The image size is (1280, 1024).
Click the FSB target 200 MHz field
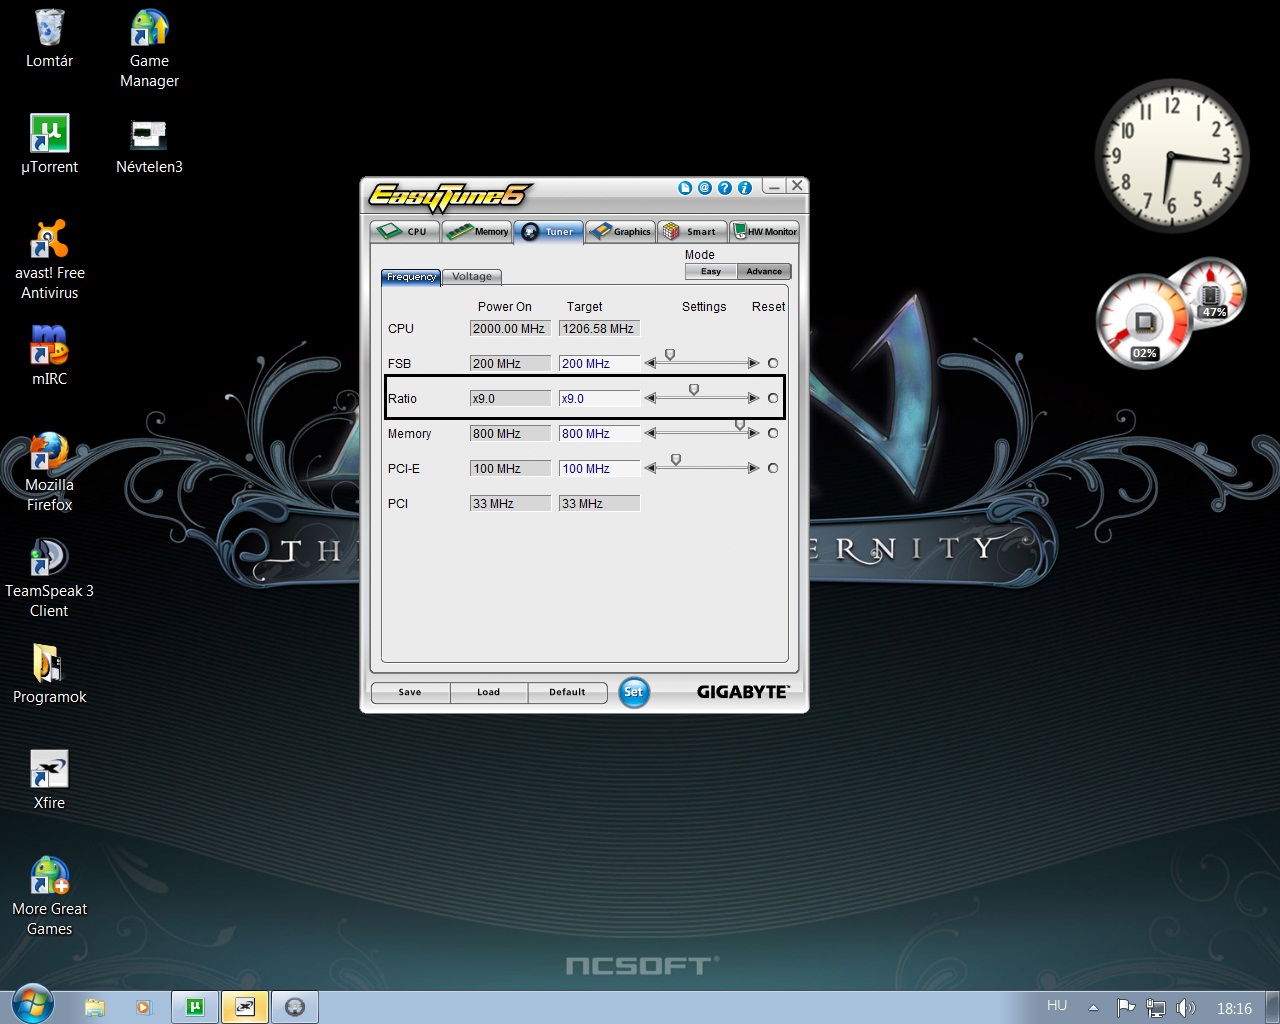coord(599,363)
